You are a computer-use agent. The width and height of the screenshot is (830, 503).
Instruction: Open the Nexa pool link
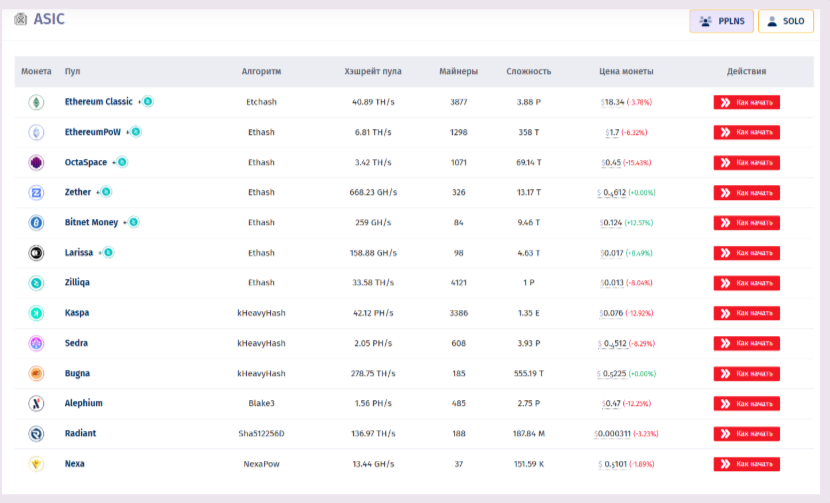coord(75,463)
